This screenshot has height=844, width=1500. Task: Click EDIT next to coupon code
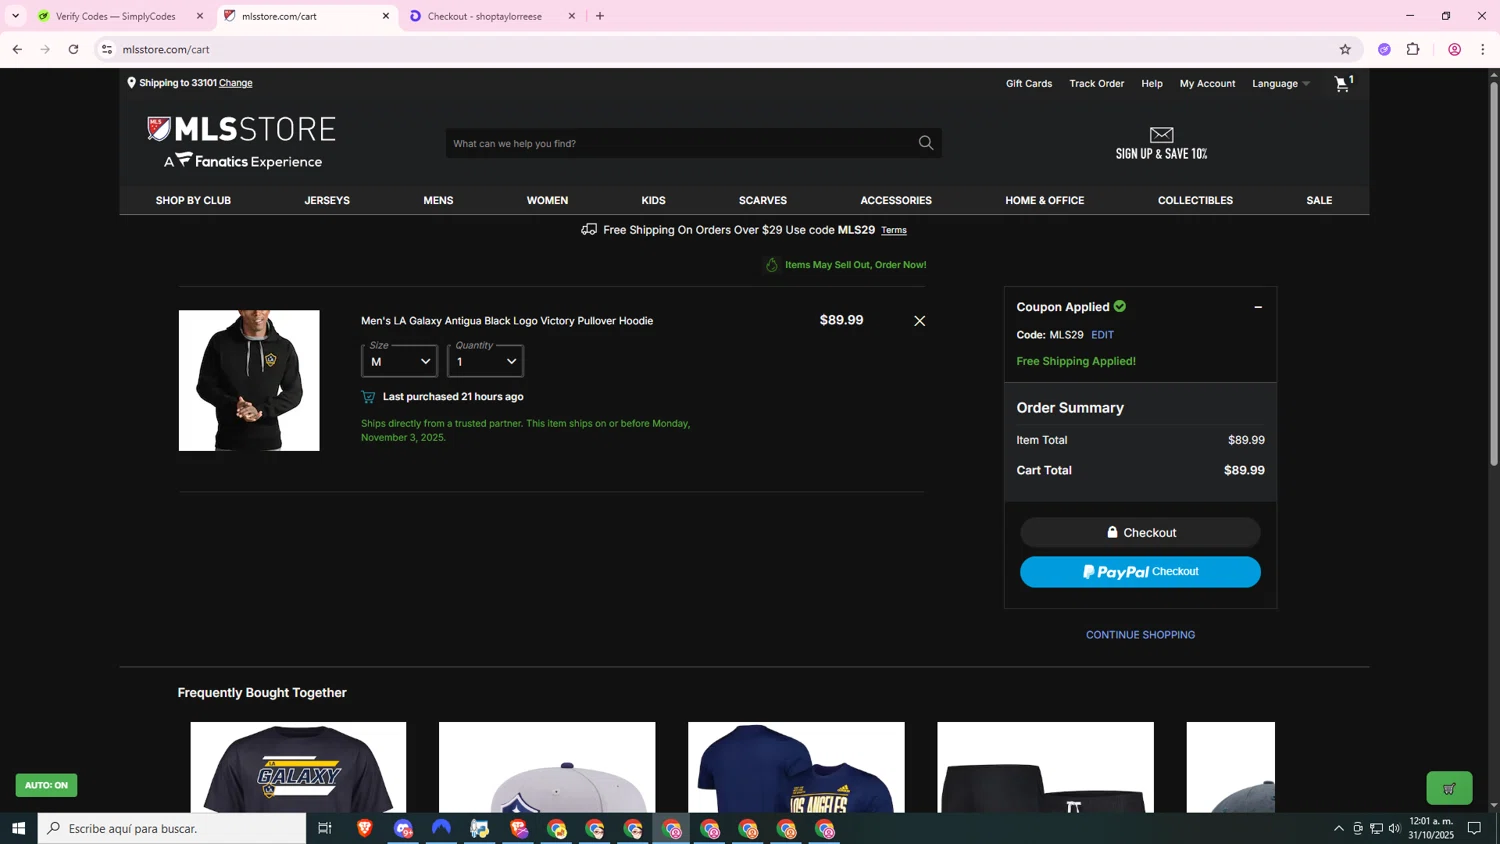[x=1102, y=335]
